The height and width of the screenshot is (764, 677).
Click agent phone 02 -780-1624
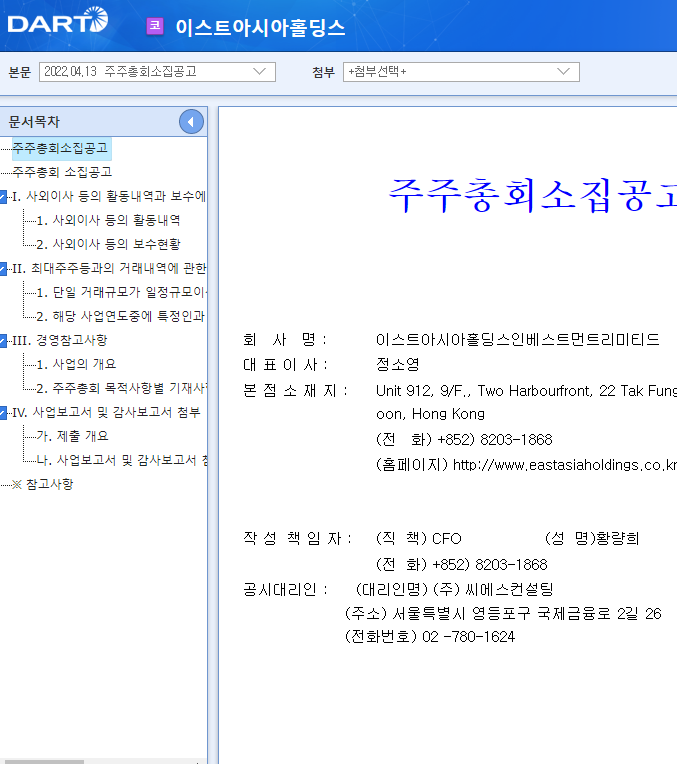468,637
